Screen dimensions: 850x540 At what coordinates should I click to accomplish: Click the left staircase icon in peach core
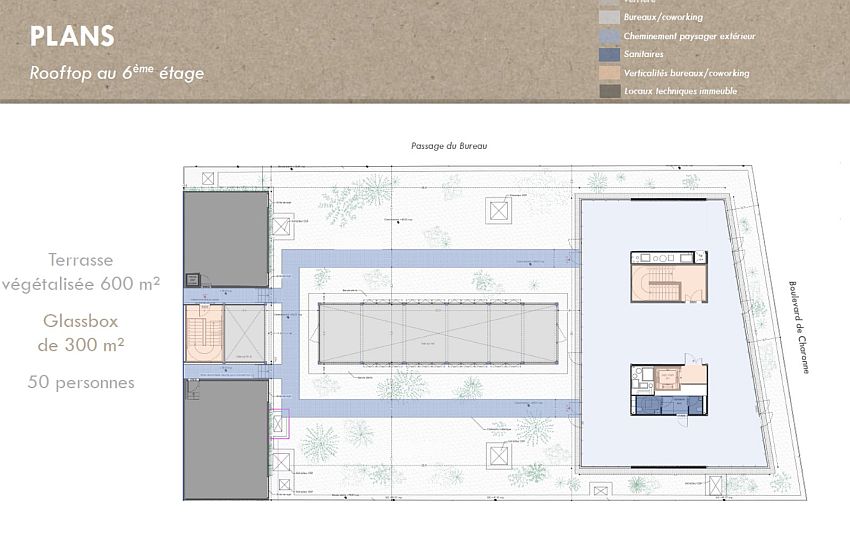click(201, 333)
